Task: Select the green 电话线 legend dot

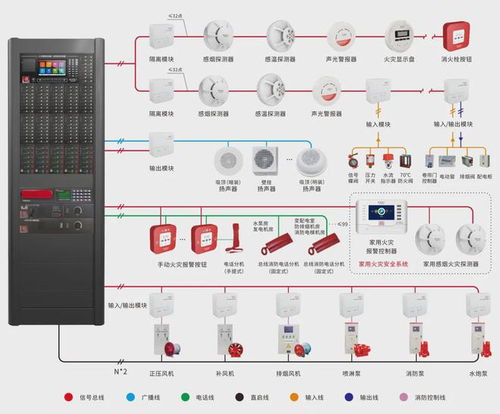Action: point(185,397)
